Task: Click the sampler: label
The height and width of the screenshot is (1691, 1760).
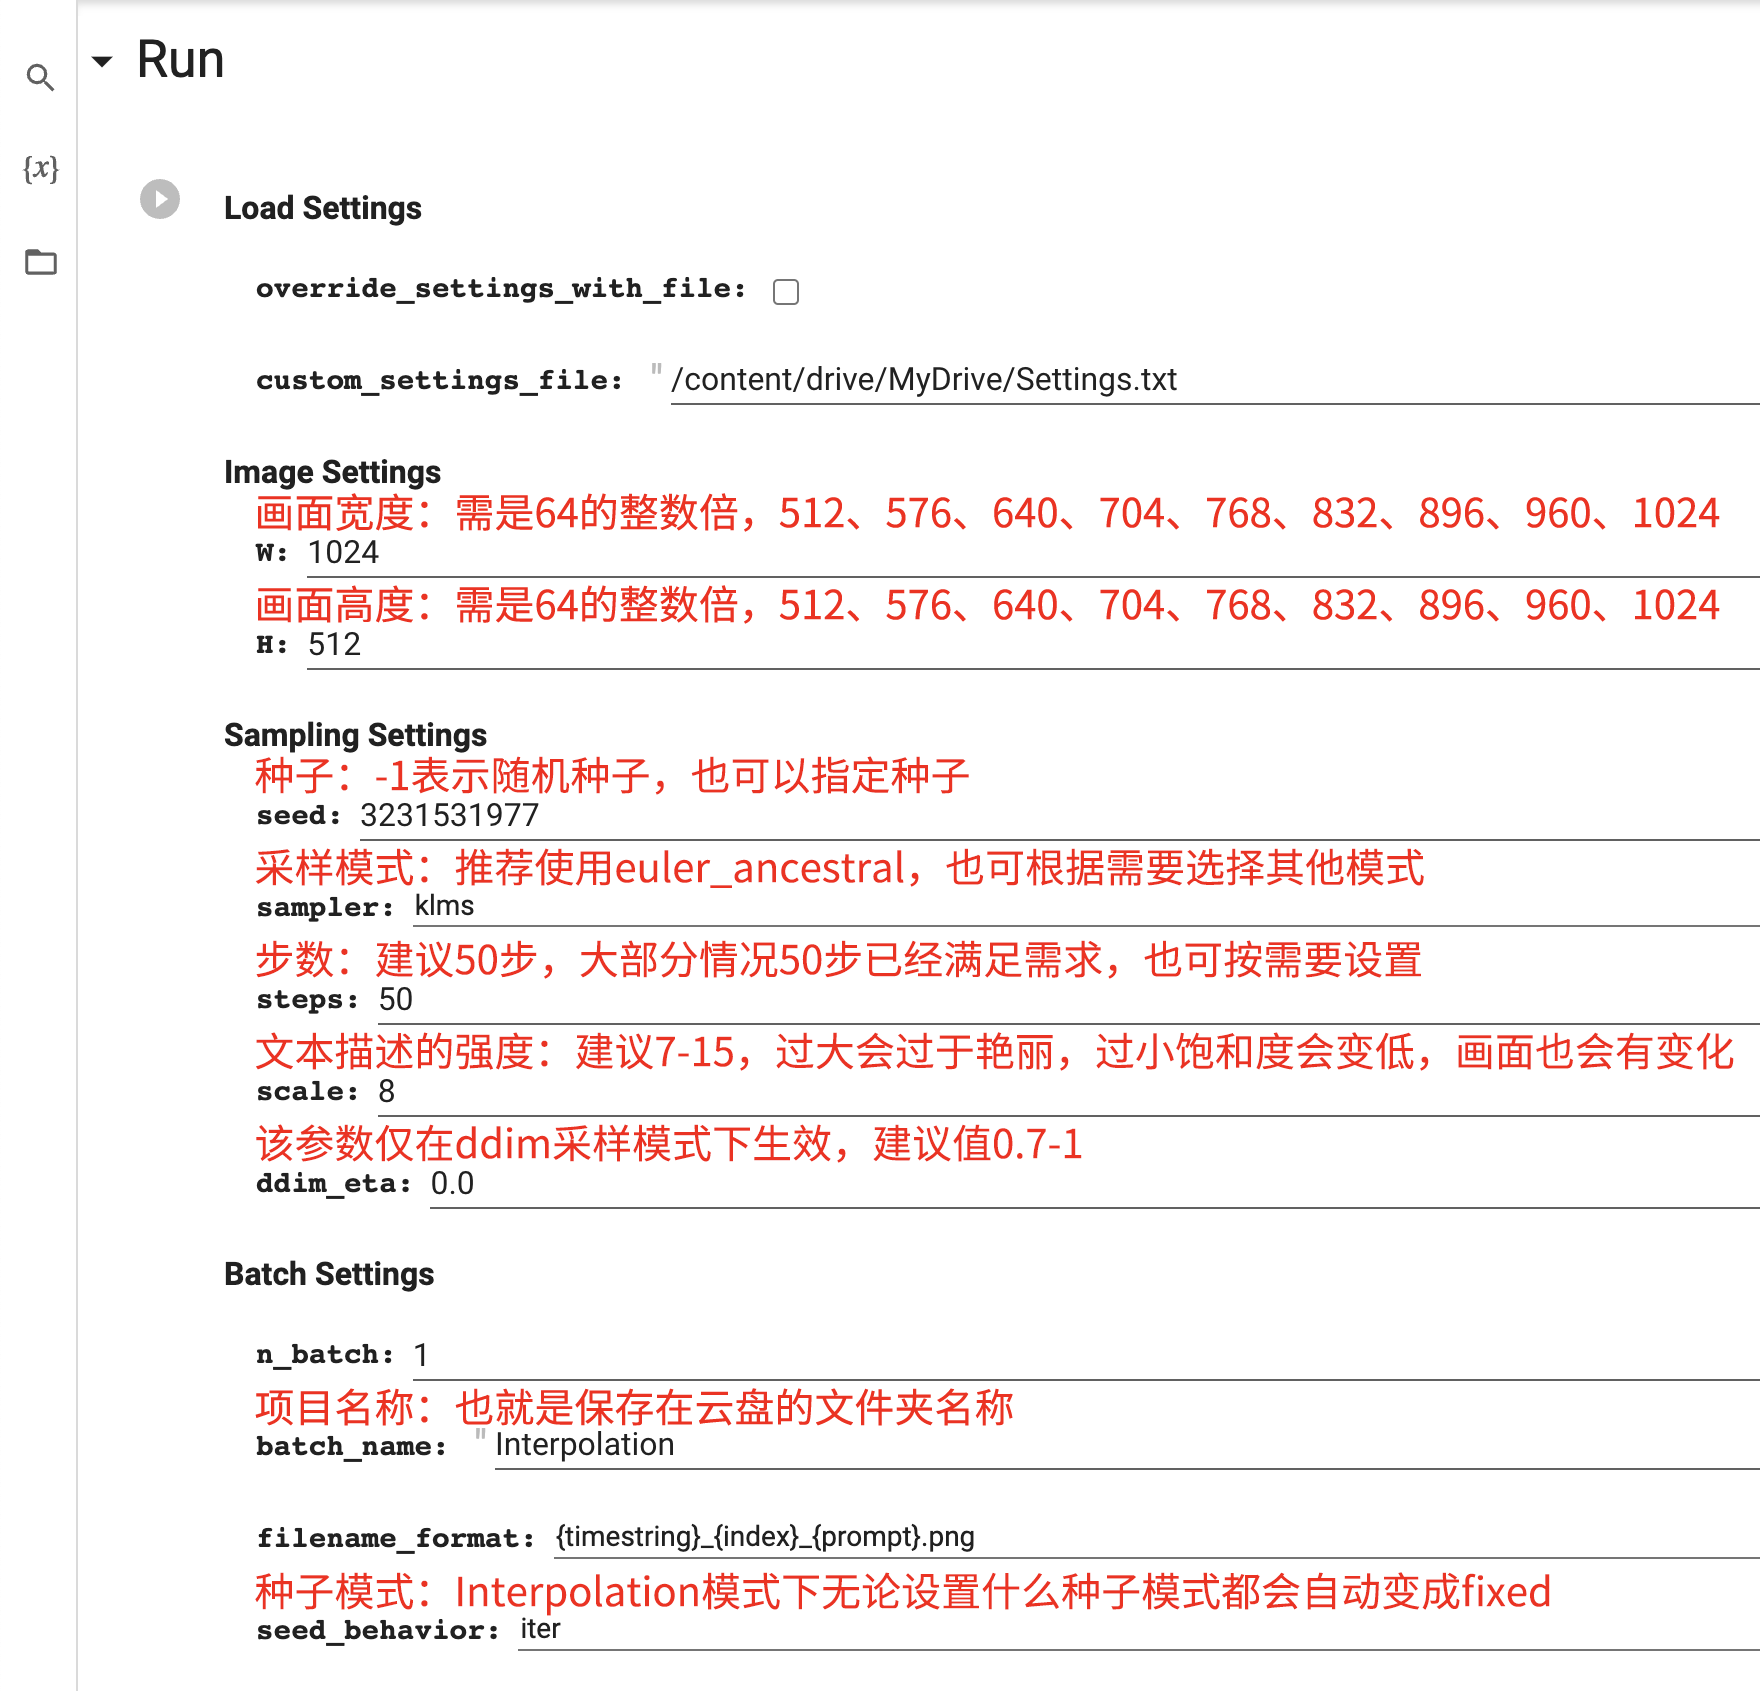Action: click(325, 908)
